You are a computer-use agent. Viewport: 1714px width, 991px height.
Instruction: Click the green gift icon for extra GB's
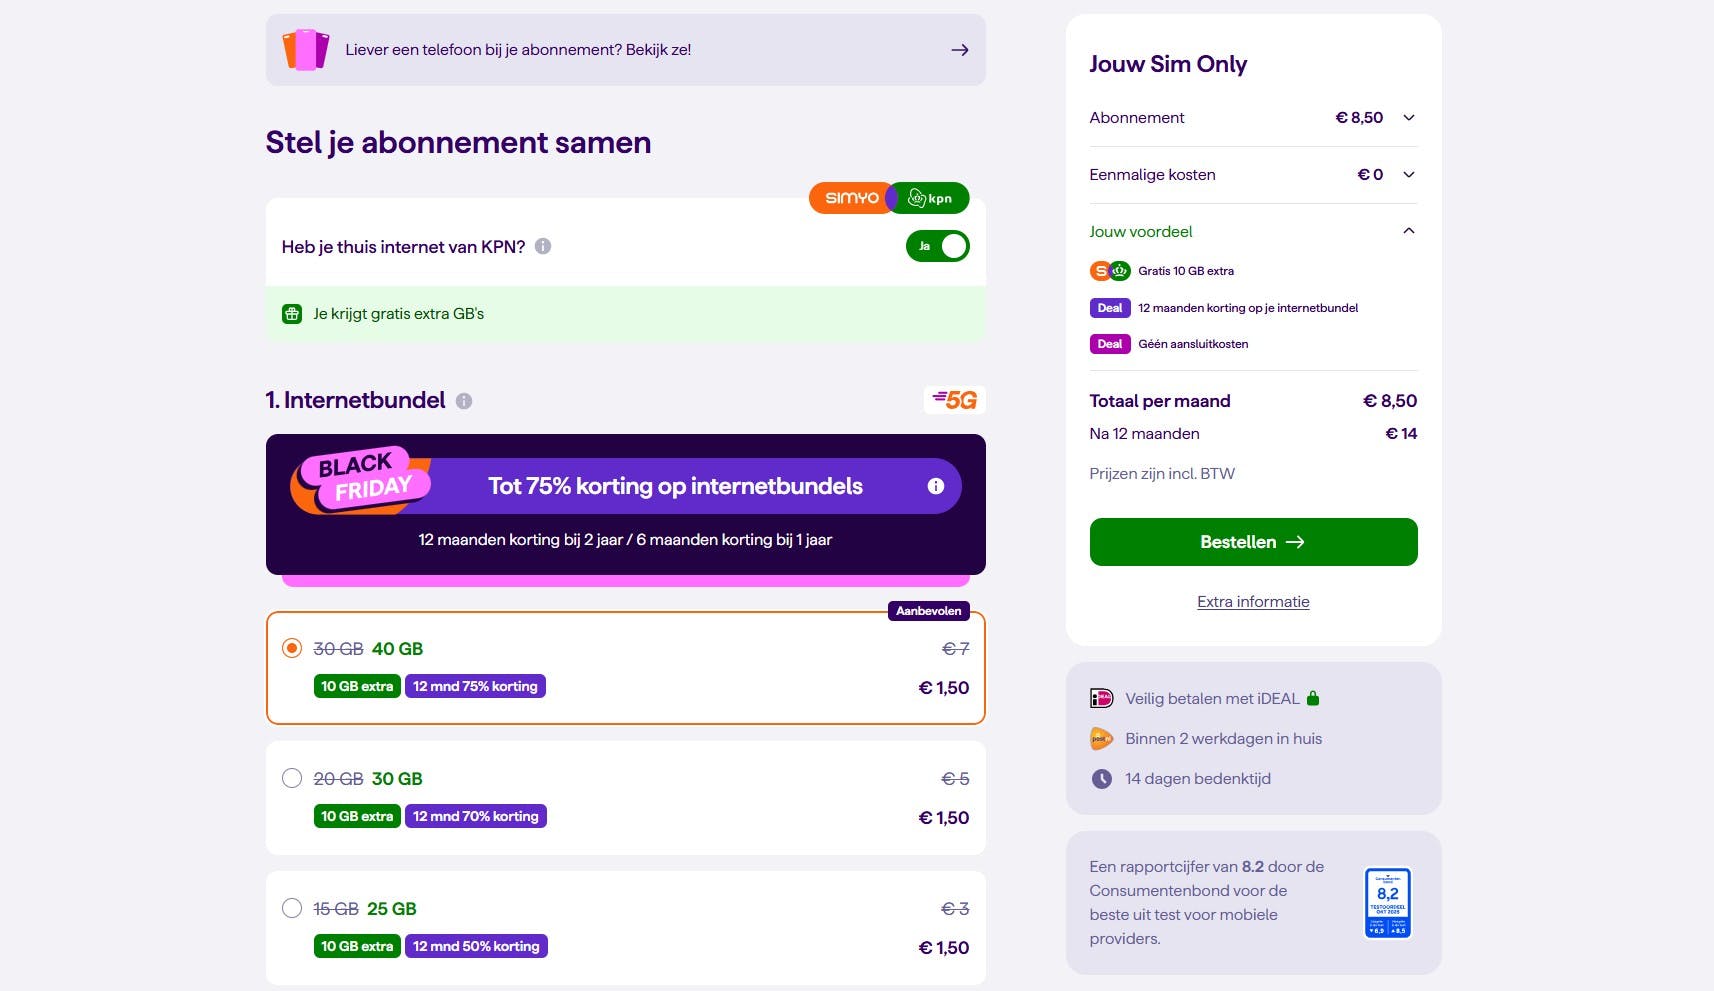pos(292,314)
